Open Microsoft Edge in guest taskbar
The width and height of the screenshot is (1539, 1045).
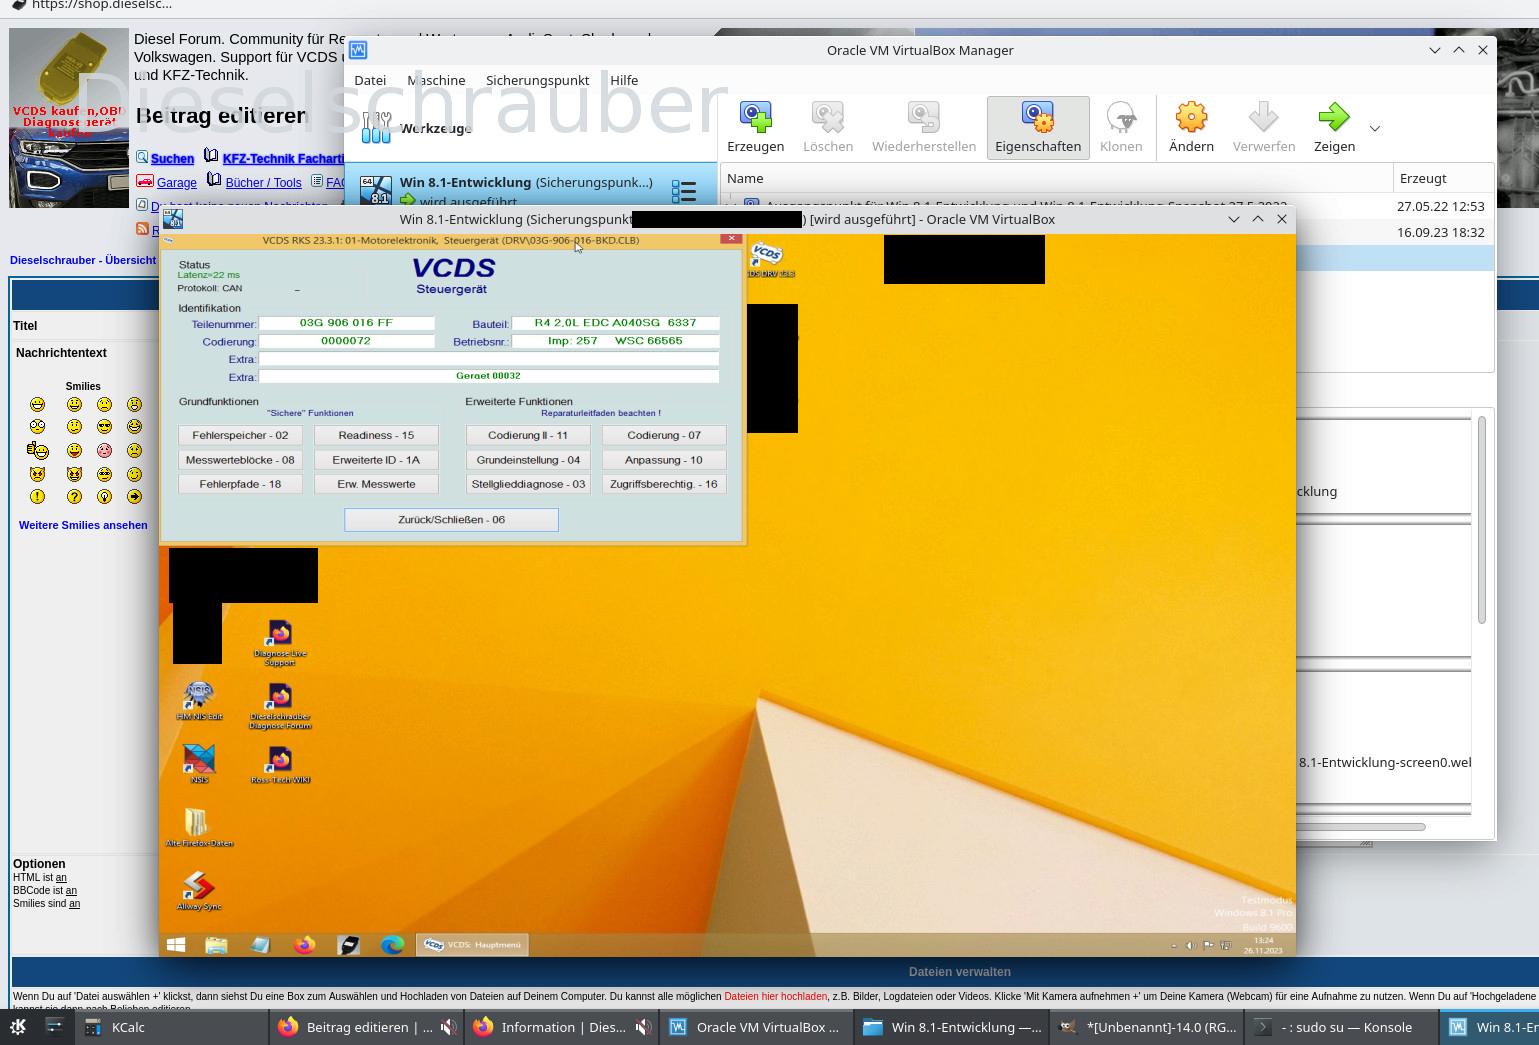tap(392, 944)
